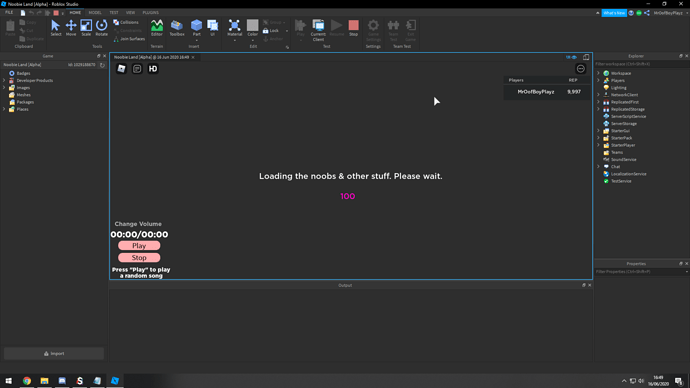Open the three-dots menu in viewport
The height and width of the screenshot is (388, 690).
pos(580,69)
